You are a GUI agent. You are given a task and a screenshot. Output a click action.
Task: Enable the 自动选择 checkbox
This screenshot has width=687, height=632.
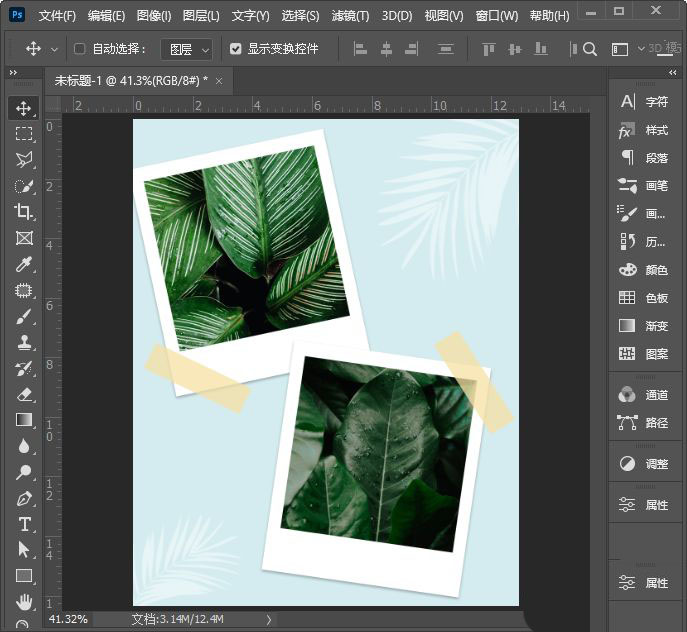click(80, 49)
